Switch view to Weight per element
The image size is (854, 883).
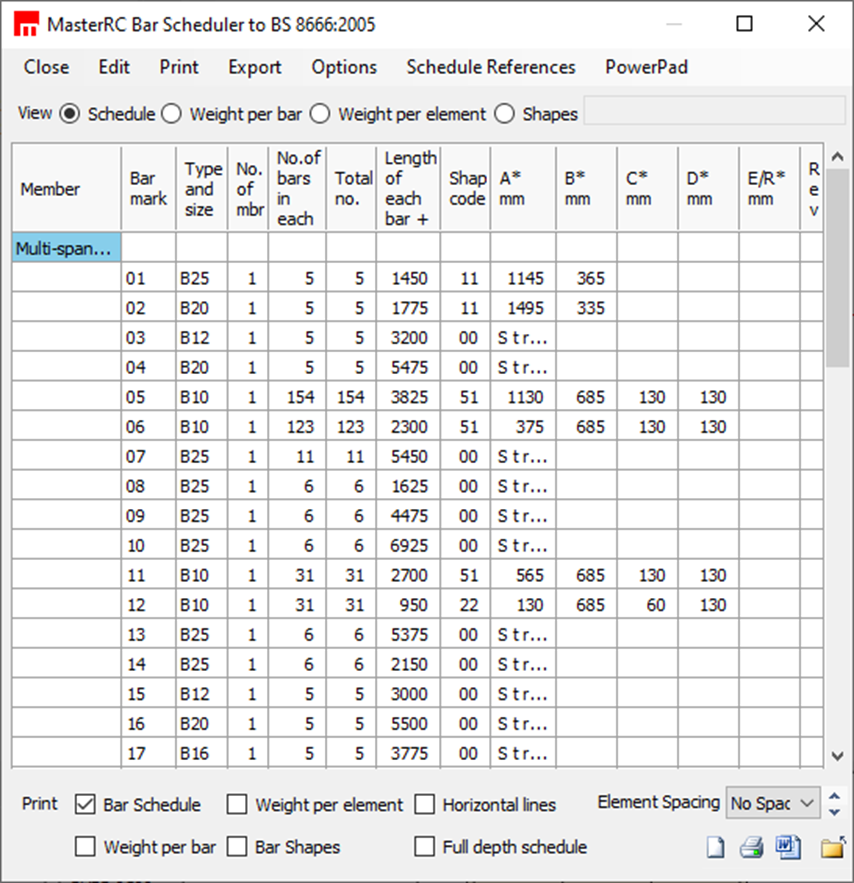[320, 114]
